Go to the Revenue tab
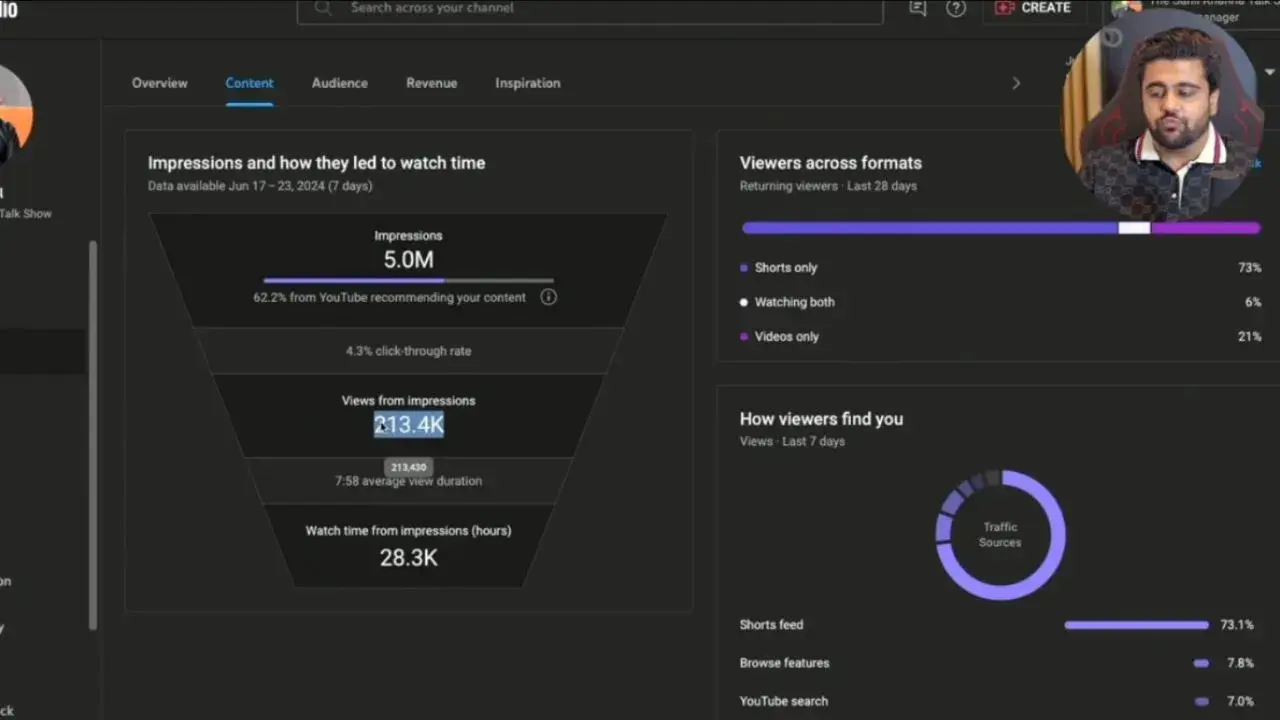Image resolution: width=1280 pixels, height=720 pixels. [431, 83]
